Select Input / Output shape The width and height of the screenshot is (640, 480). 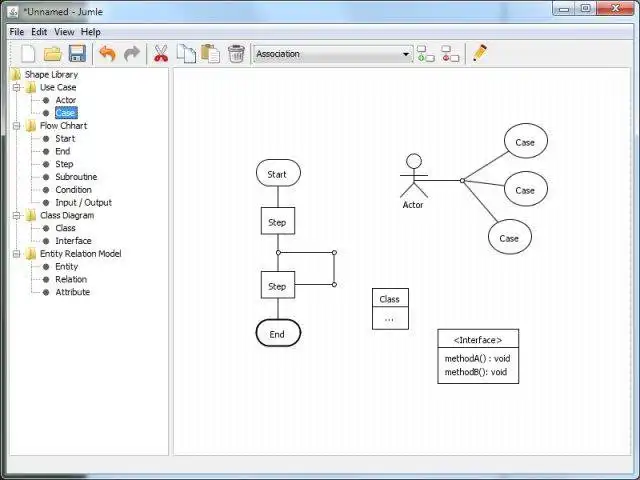click(x=83, y=202)
